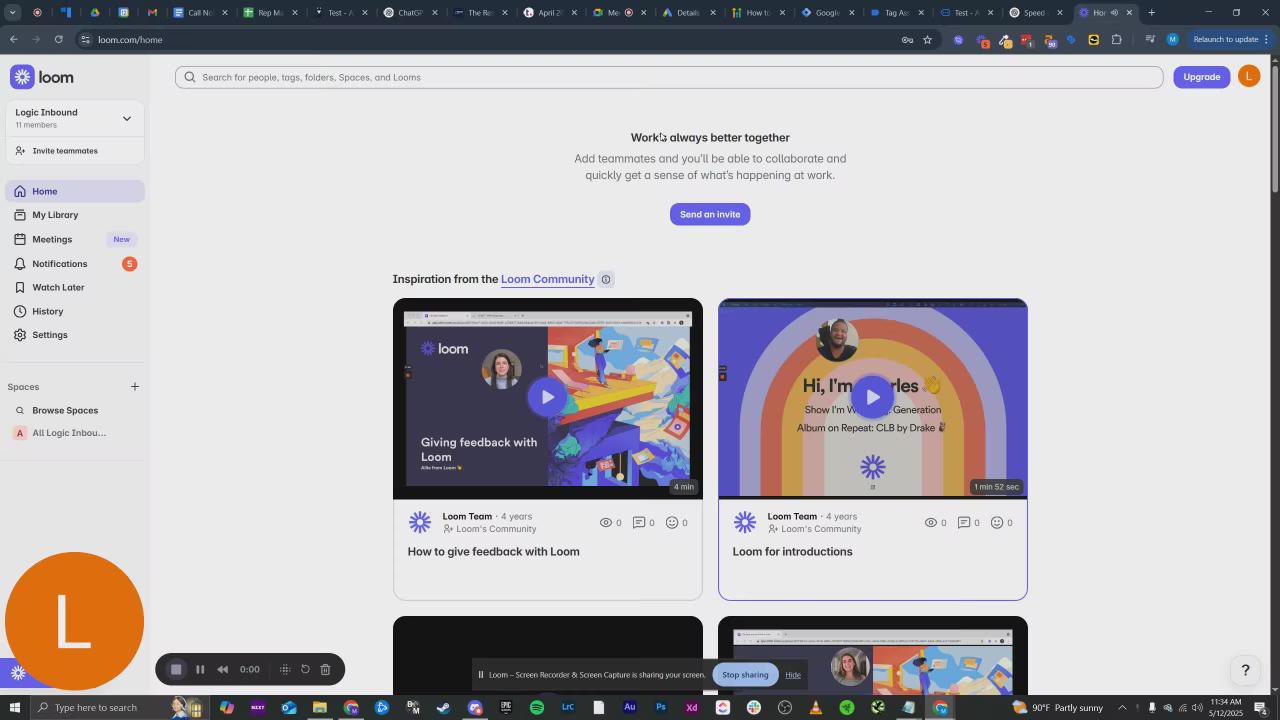Open Notifications with 5 badge

tap(75, 264)
